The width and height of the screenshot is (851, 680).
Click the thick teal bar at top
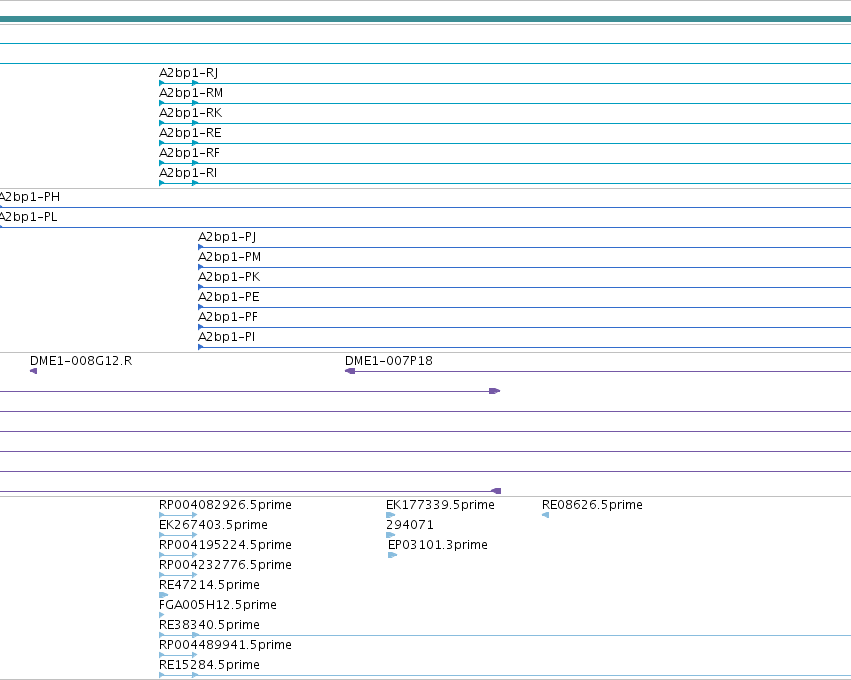coord(426,19)
